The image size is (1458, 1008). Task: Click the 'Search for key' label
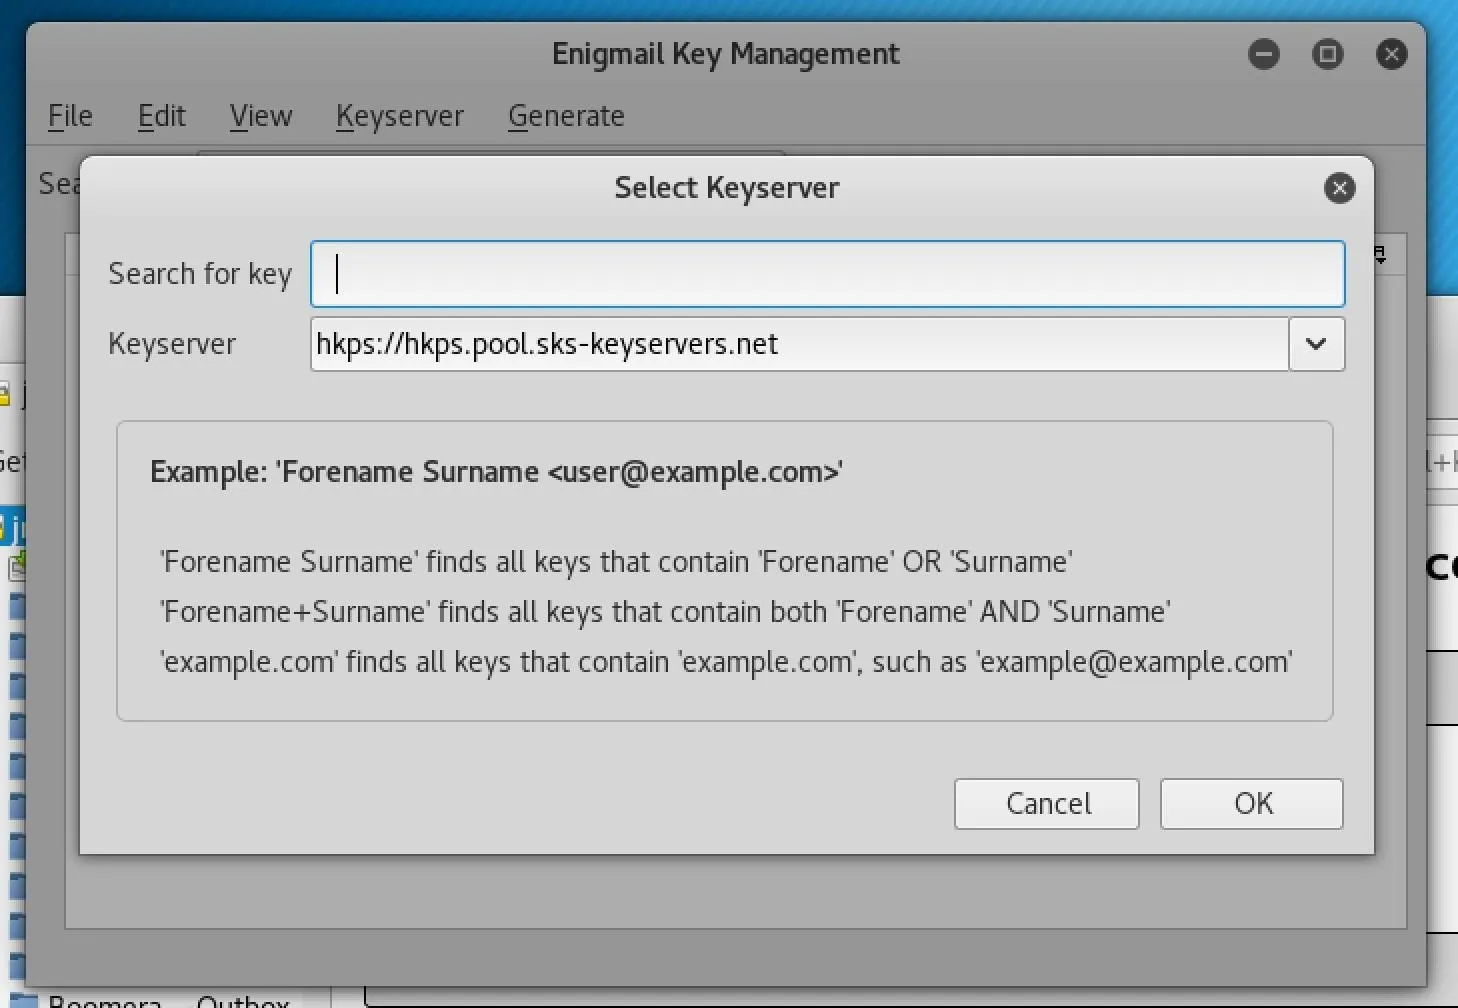pyautogui.click(x=200, y=274)
